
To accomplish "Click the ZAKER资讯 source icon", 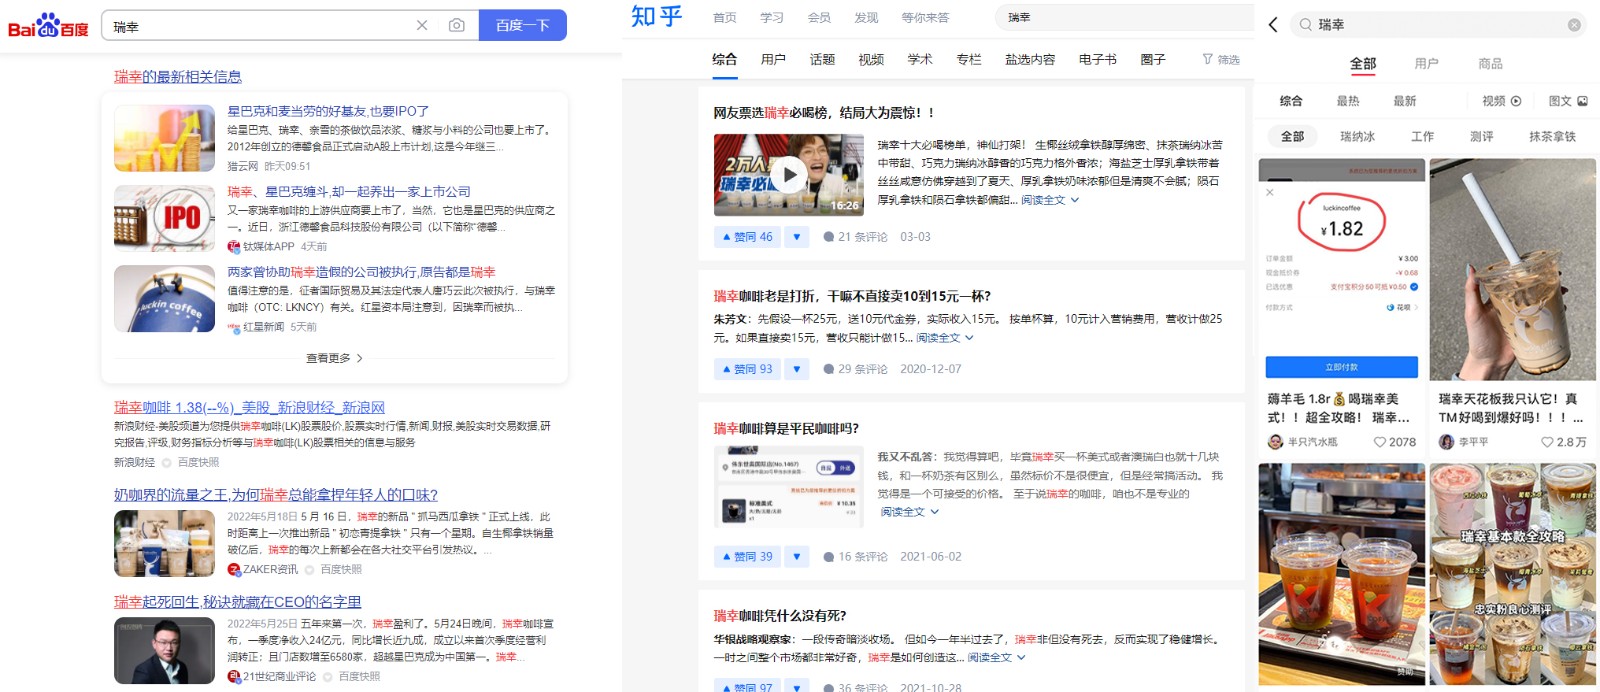I will pyautogui.click(x=234, y=569).
